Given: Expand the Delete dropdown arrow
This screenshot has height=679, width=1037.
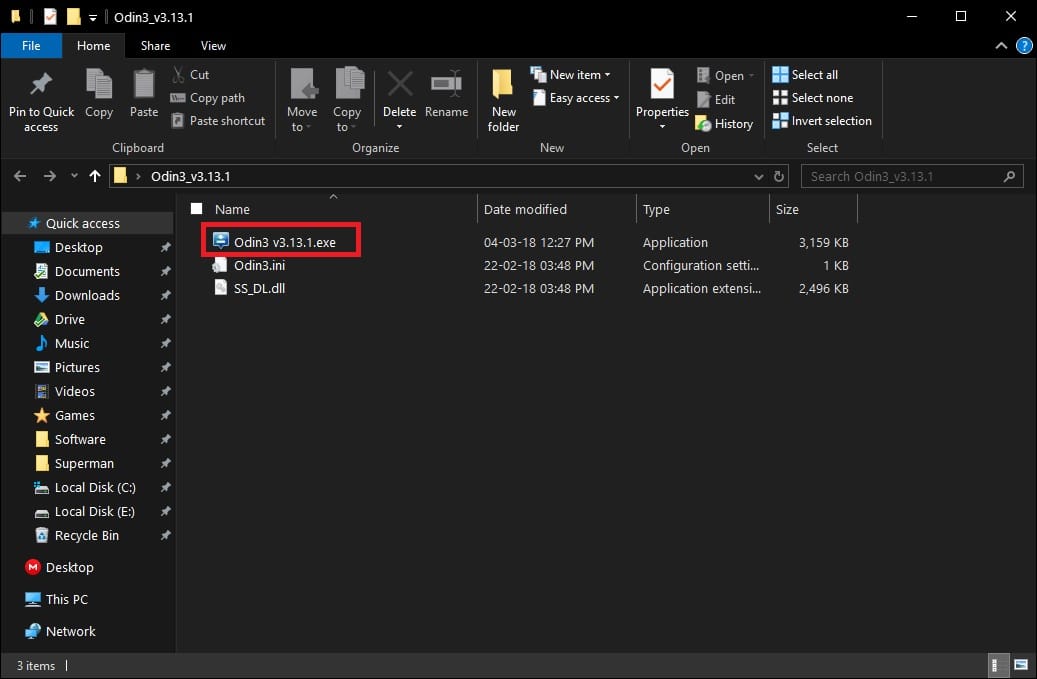Looking at the screenshot, I should pyautogui.click(x=399, y=127).
